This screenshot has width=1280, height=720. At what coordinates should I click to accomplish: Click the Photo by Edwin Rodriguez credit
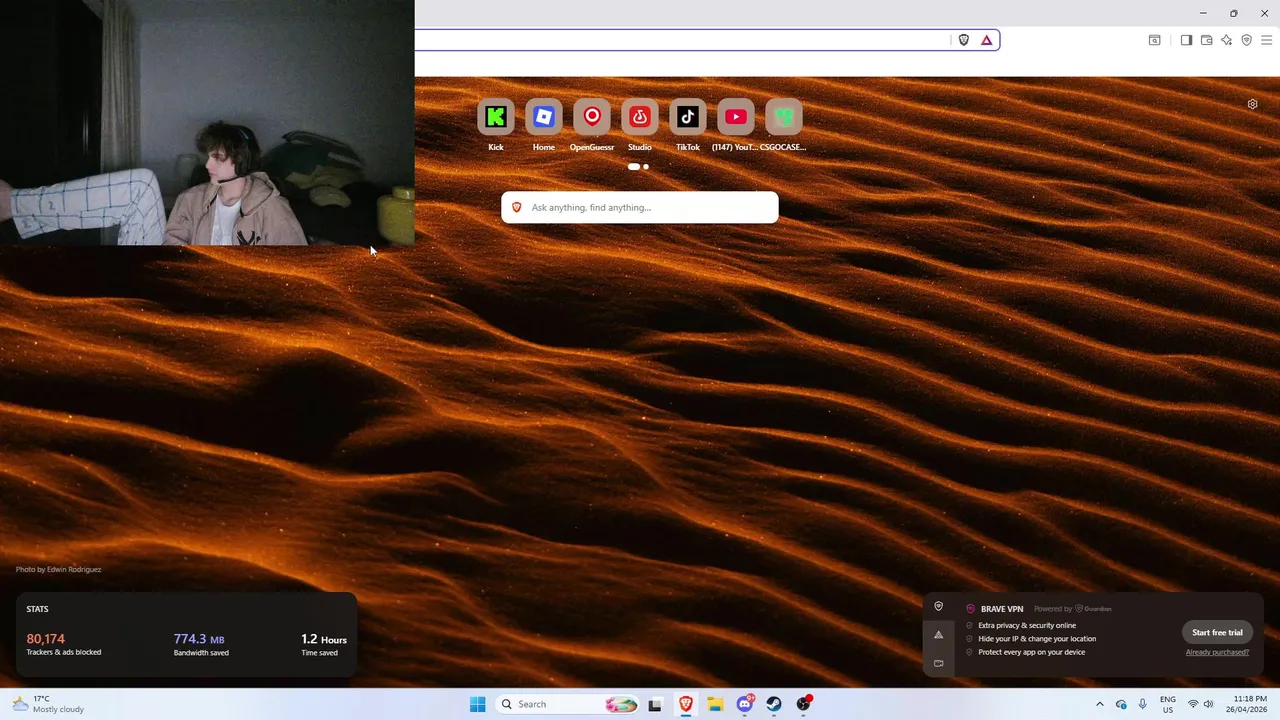click(58, 570)
